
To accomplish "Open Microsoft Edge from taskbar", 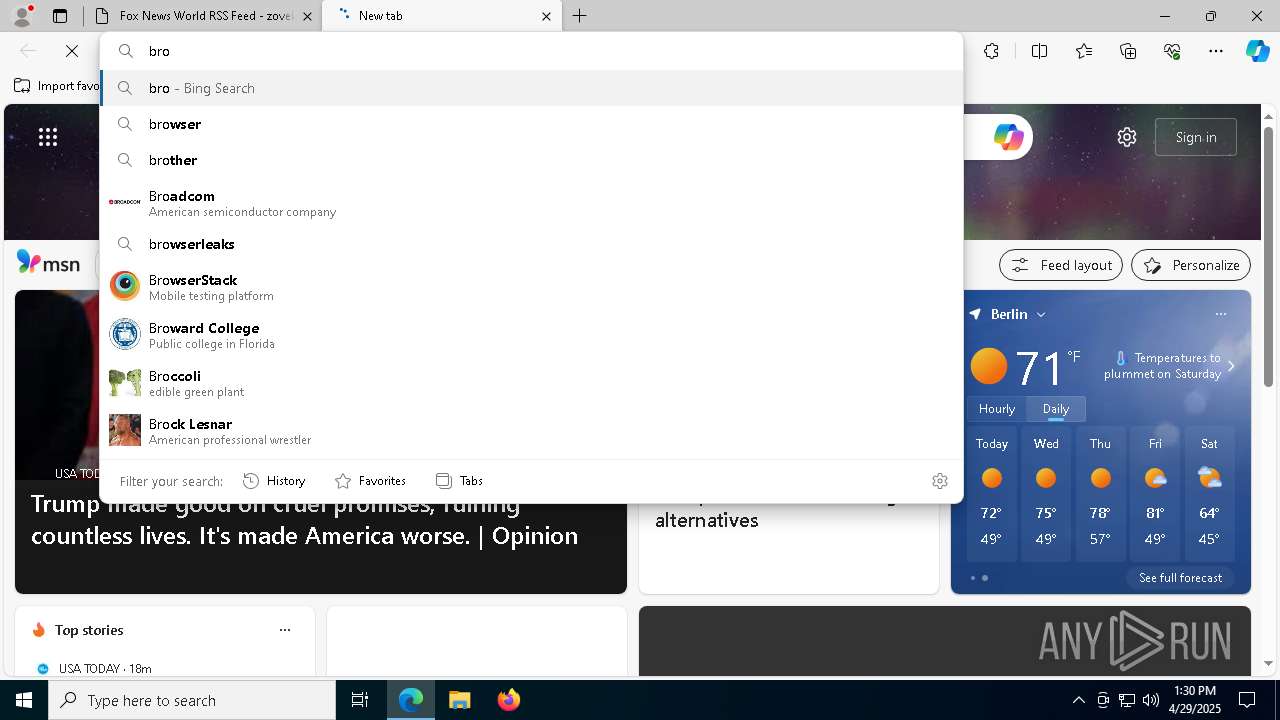I will click(411, 700).
